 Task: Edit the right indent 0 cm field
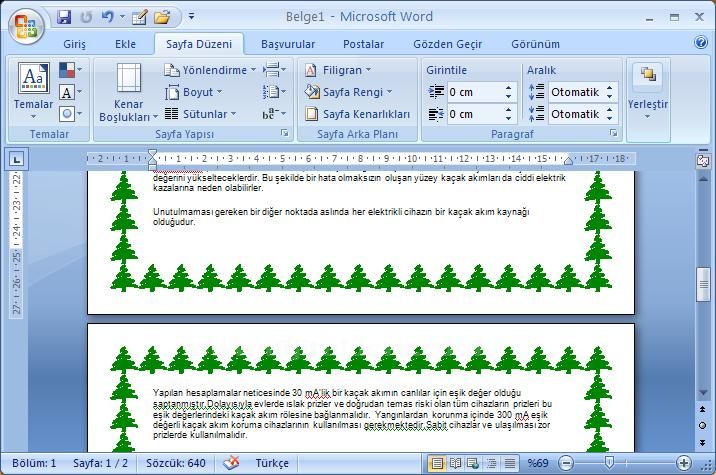(474, 114)
